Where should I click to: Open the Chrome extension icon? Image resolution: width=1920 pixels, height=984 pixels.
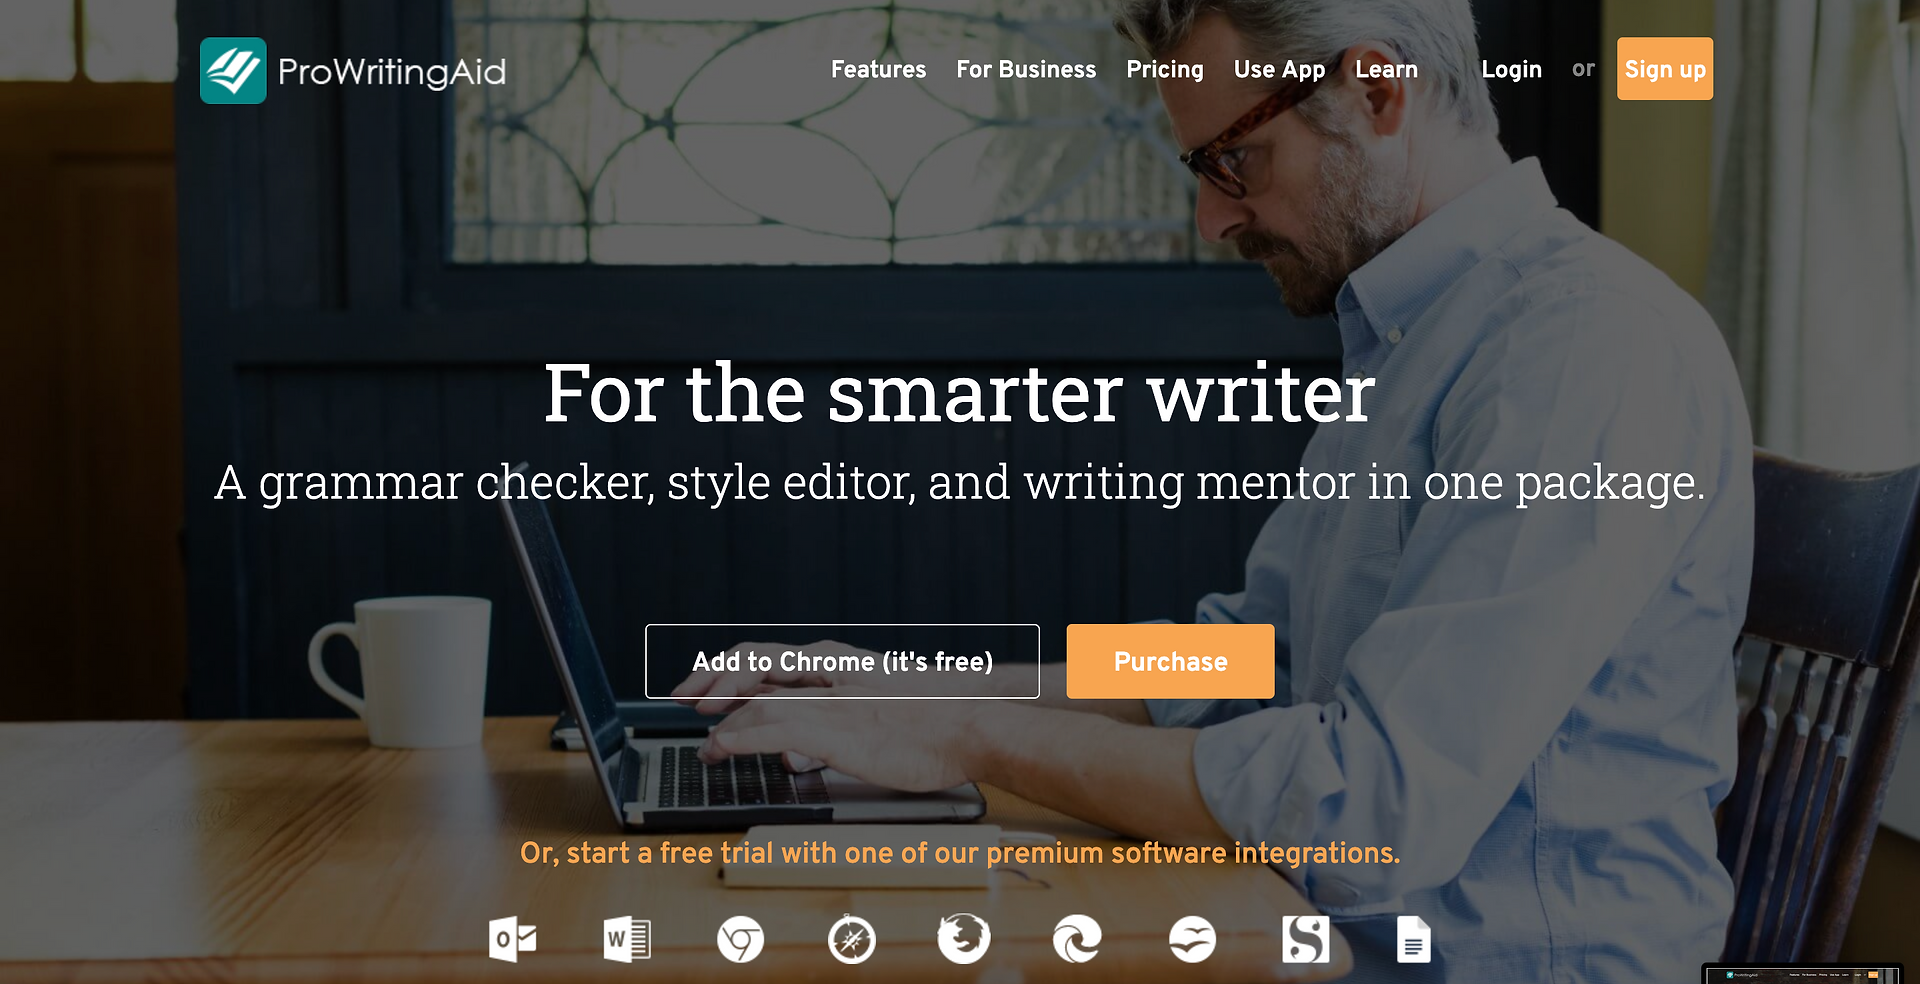(x=740, y=939)
